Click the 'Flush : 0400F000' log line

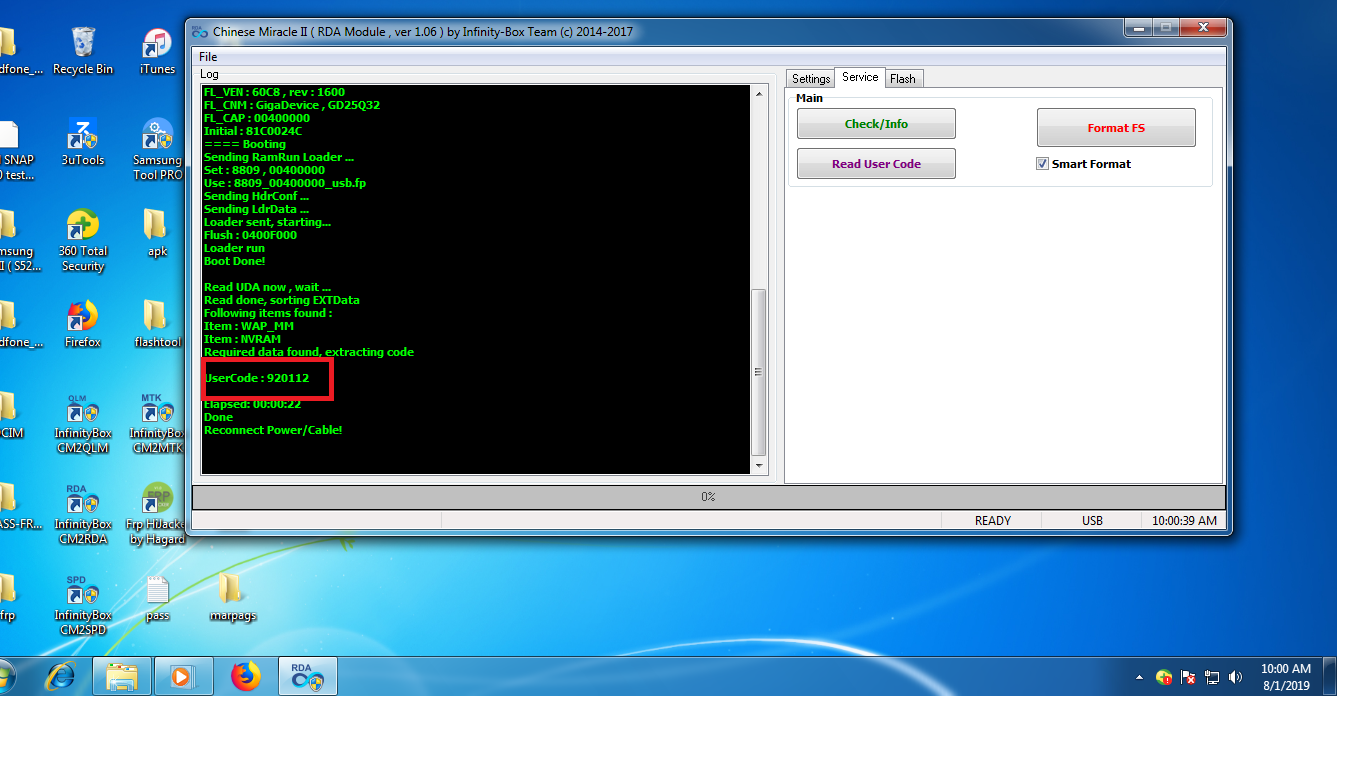click(x=250, y=235)
